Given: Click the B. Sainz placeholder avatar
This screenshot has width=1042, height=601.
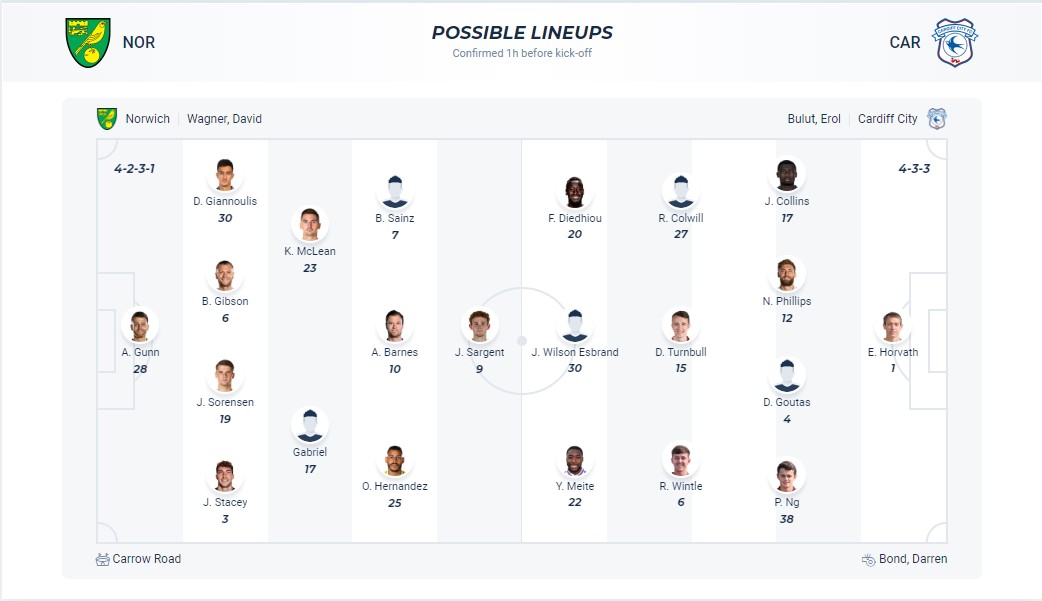Looking at the screenshot, I should click(395, 192).
